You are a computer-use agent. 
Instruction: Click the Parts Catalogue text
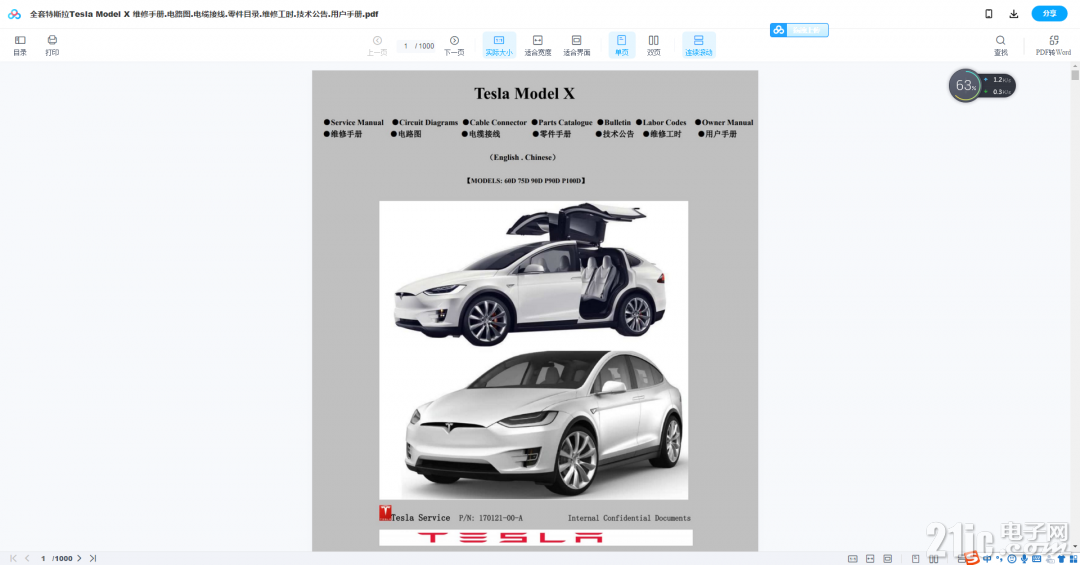[565, 123]
